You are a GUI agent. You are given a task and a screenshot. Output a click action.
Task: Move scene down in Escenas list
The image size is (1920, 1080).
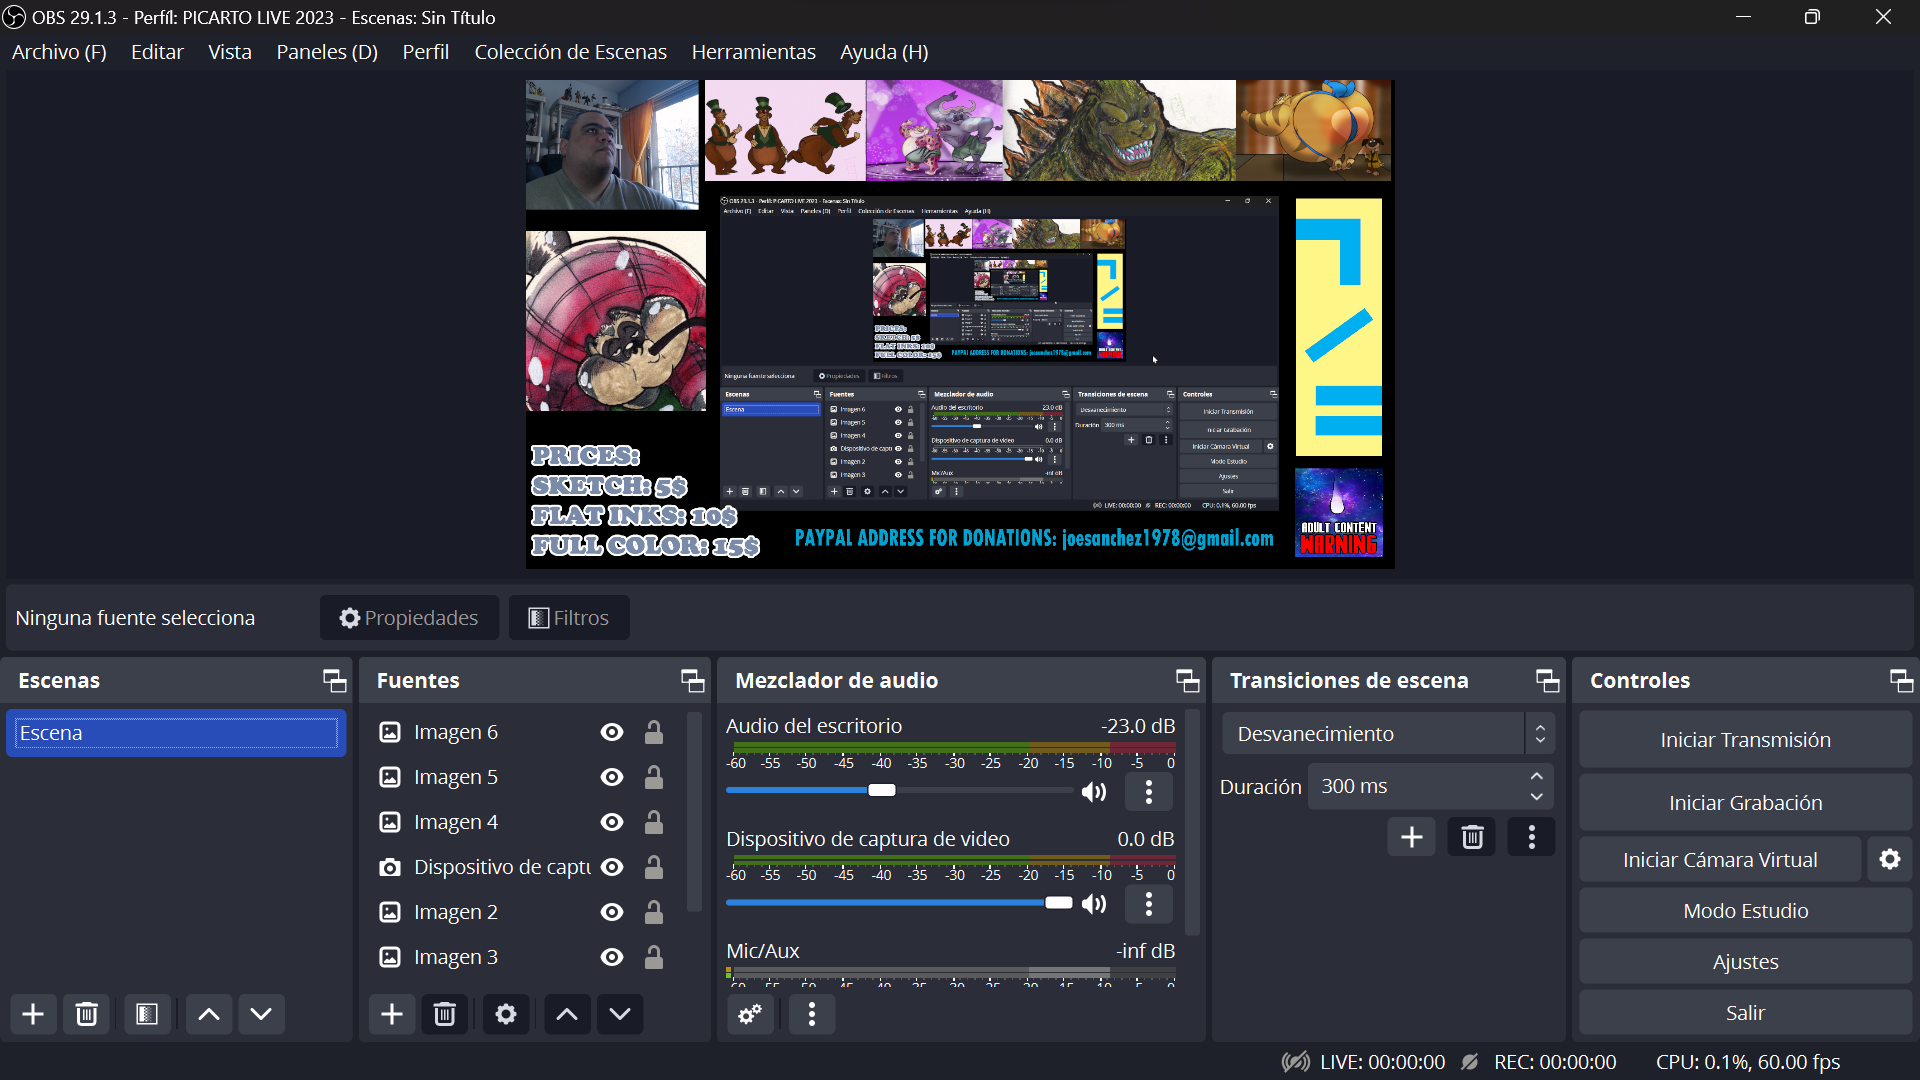[261, 1014]
